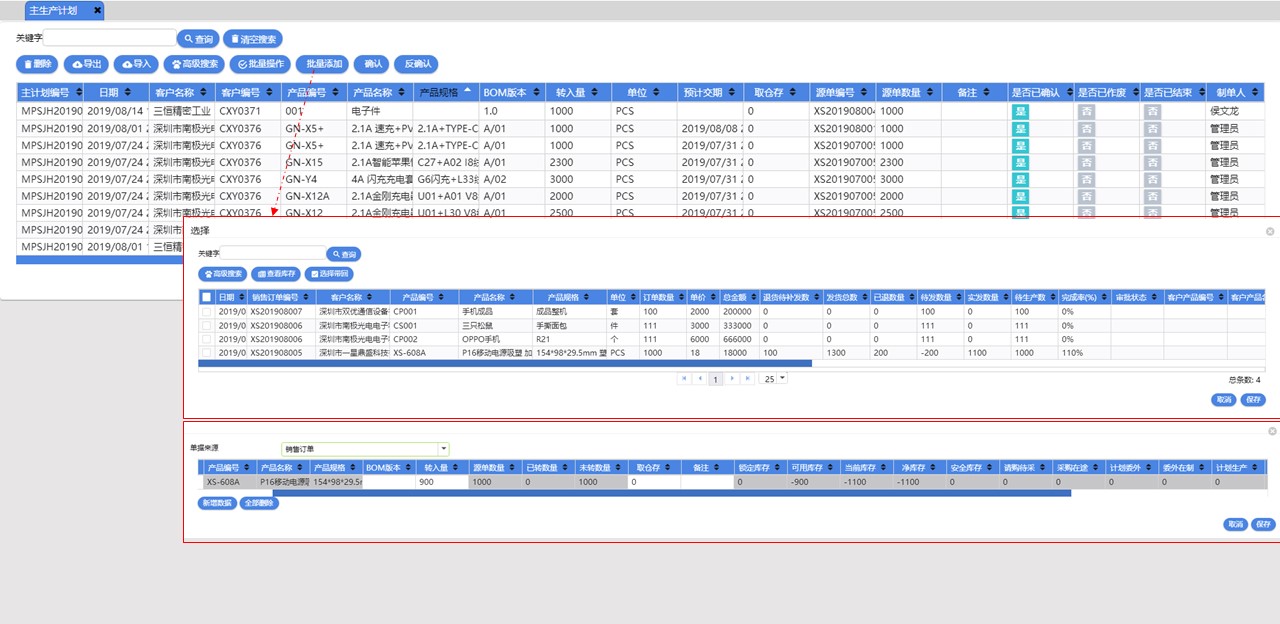
Task: Check the row for XS201908005 XS-608A
Action: coord(207,352)
